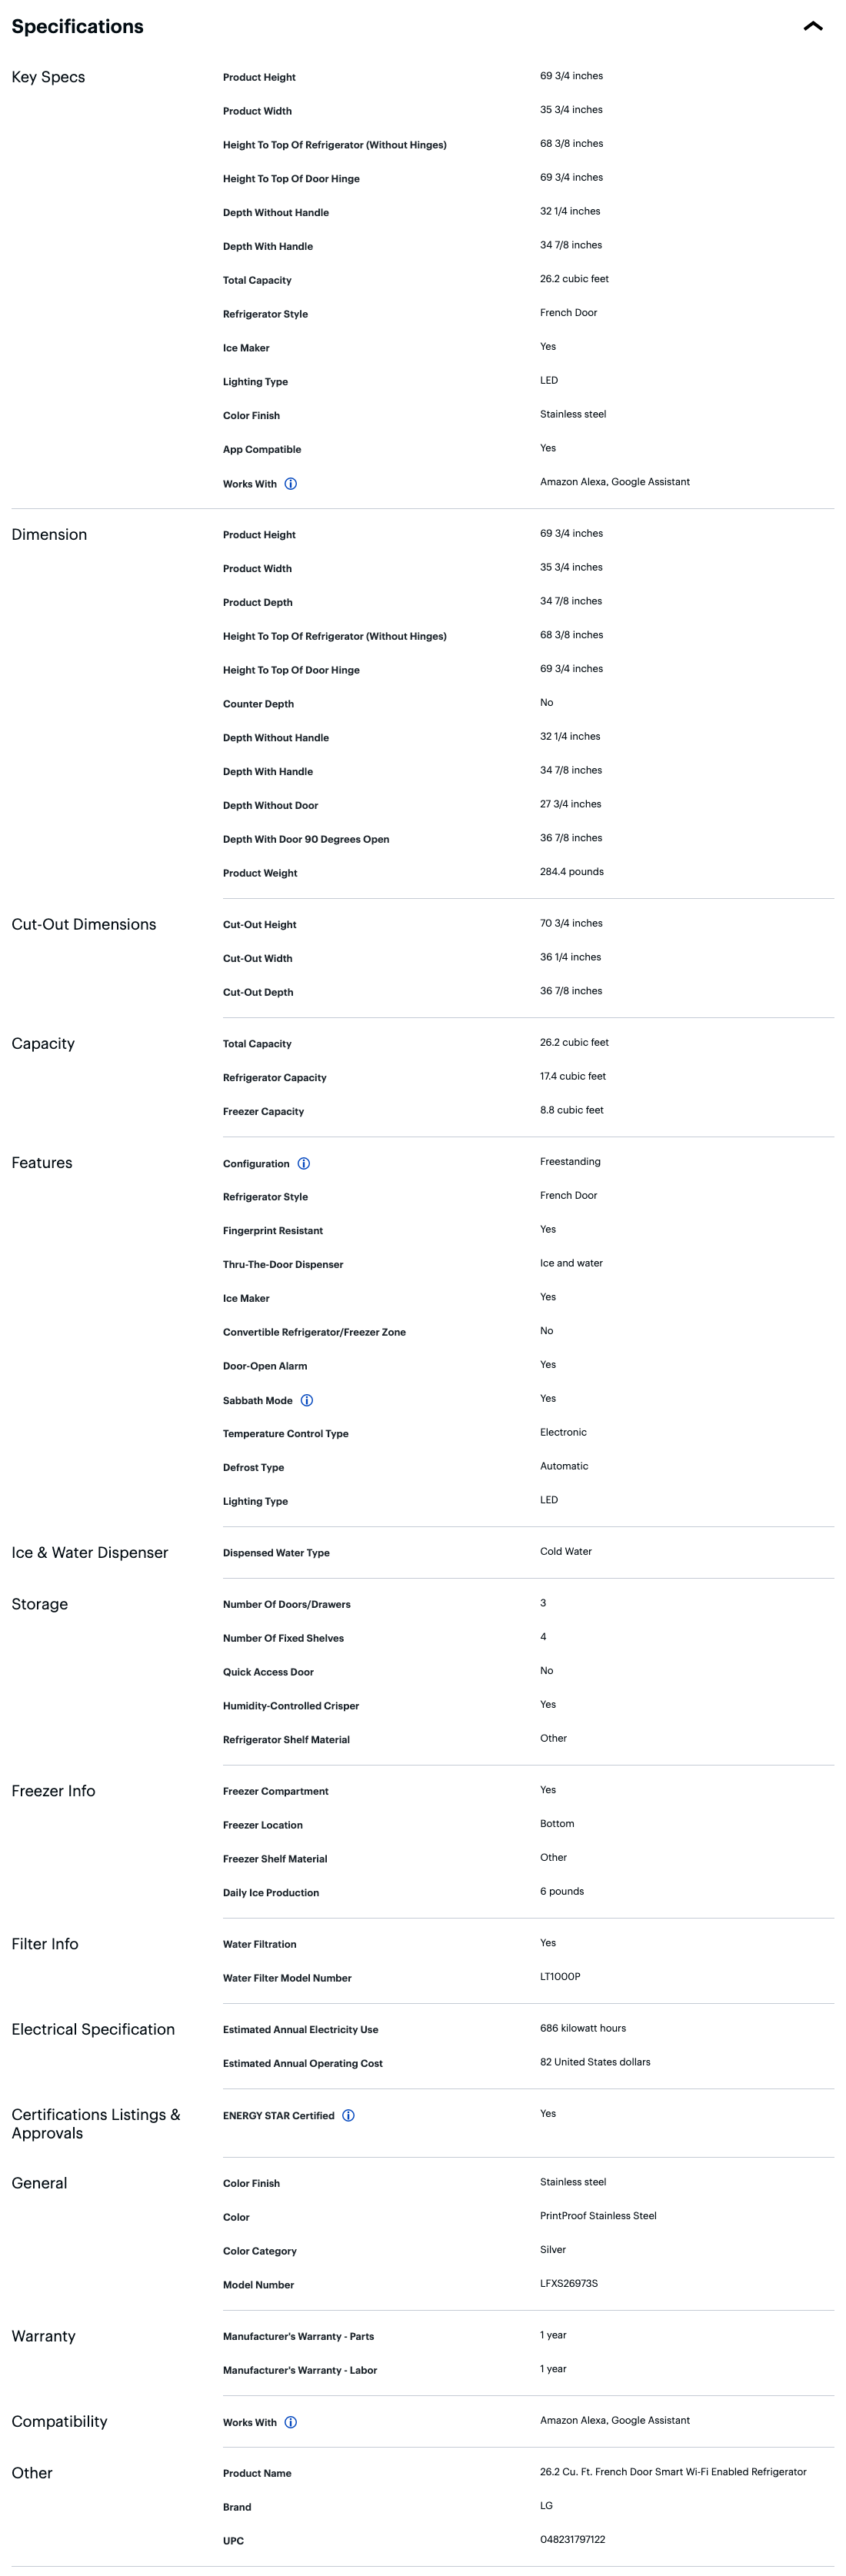
Task: Select the LG brand name value
Action: (x=546, y=2506)
